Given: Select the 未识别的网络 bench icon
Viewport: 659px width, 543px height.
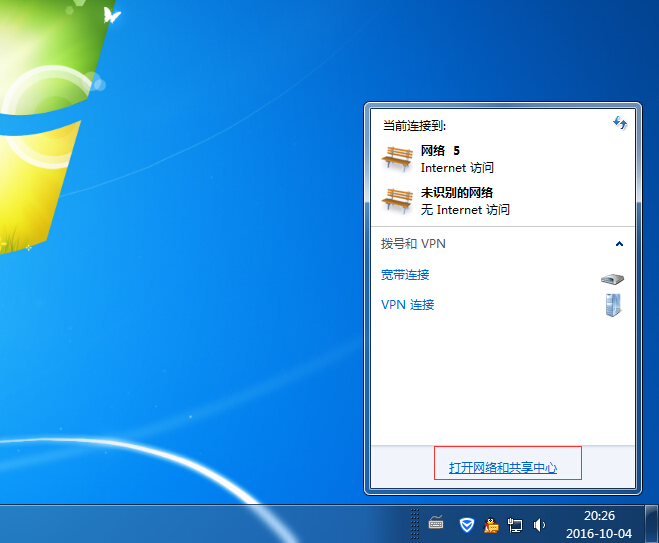Looking at the screenshot, I should click(397, 201).
